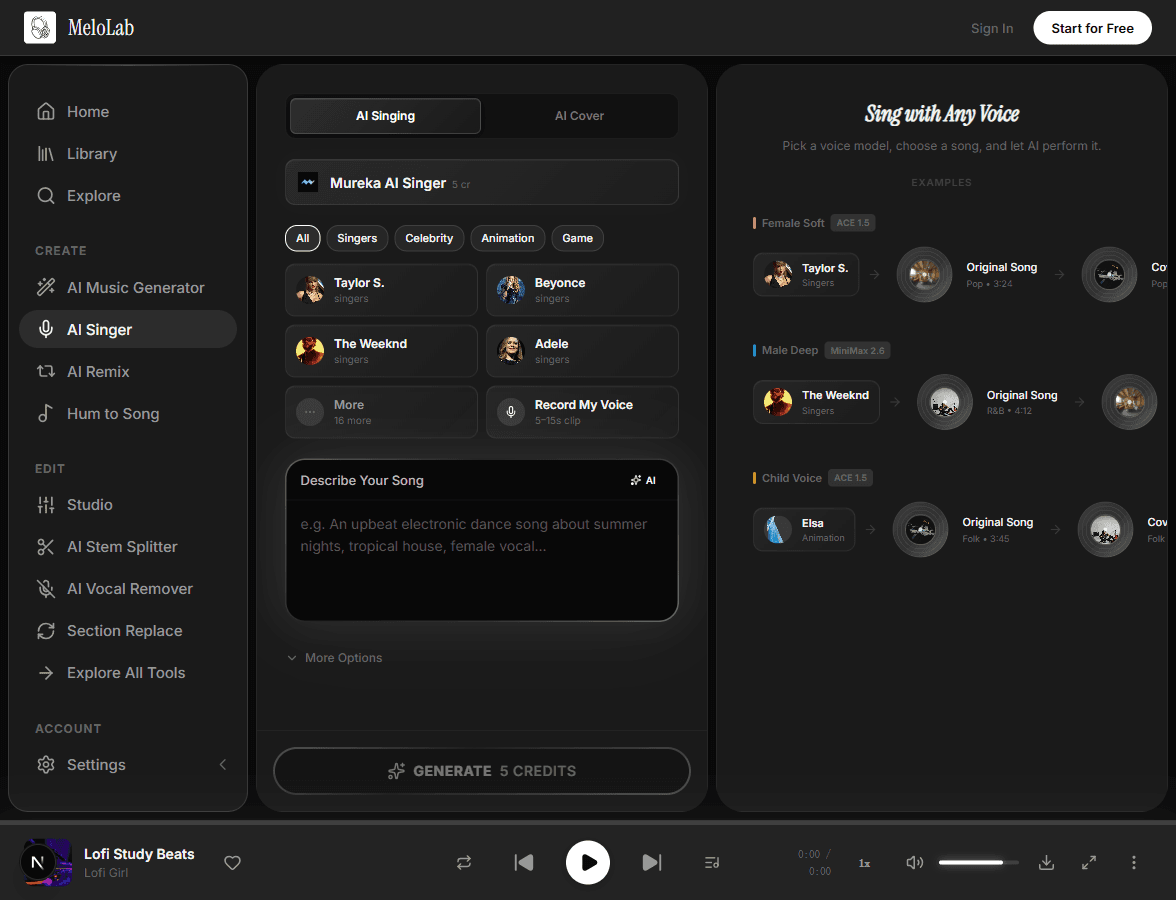Screen dimensions: 1176x900
Task: Open player more options menu
Action: coord(1133,862)
